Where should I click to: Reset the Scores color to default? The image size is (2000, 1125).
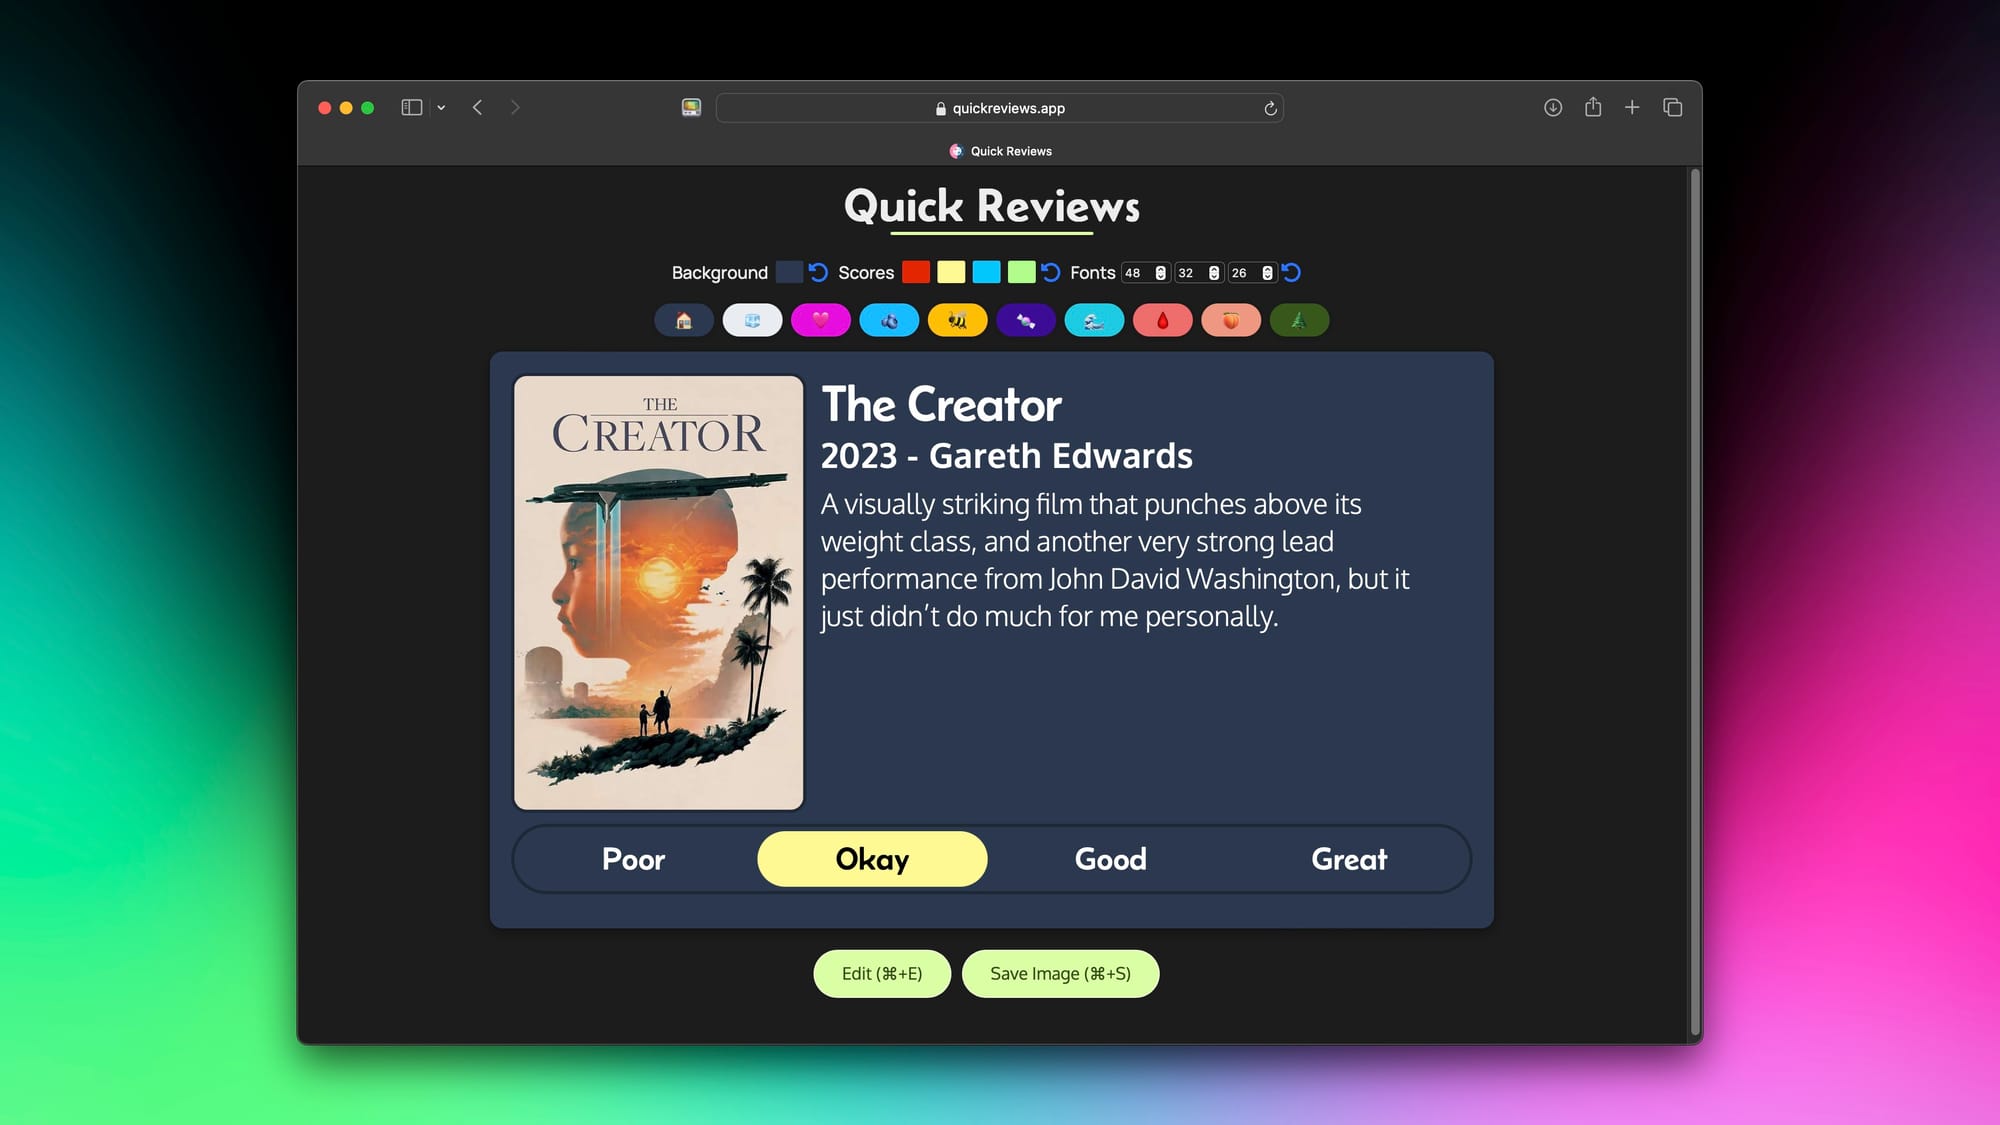point(1051,272)
